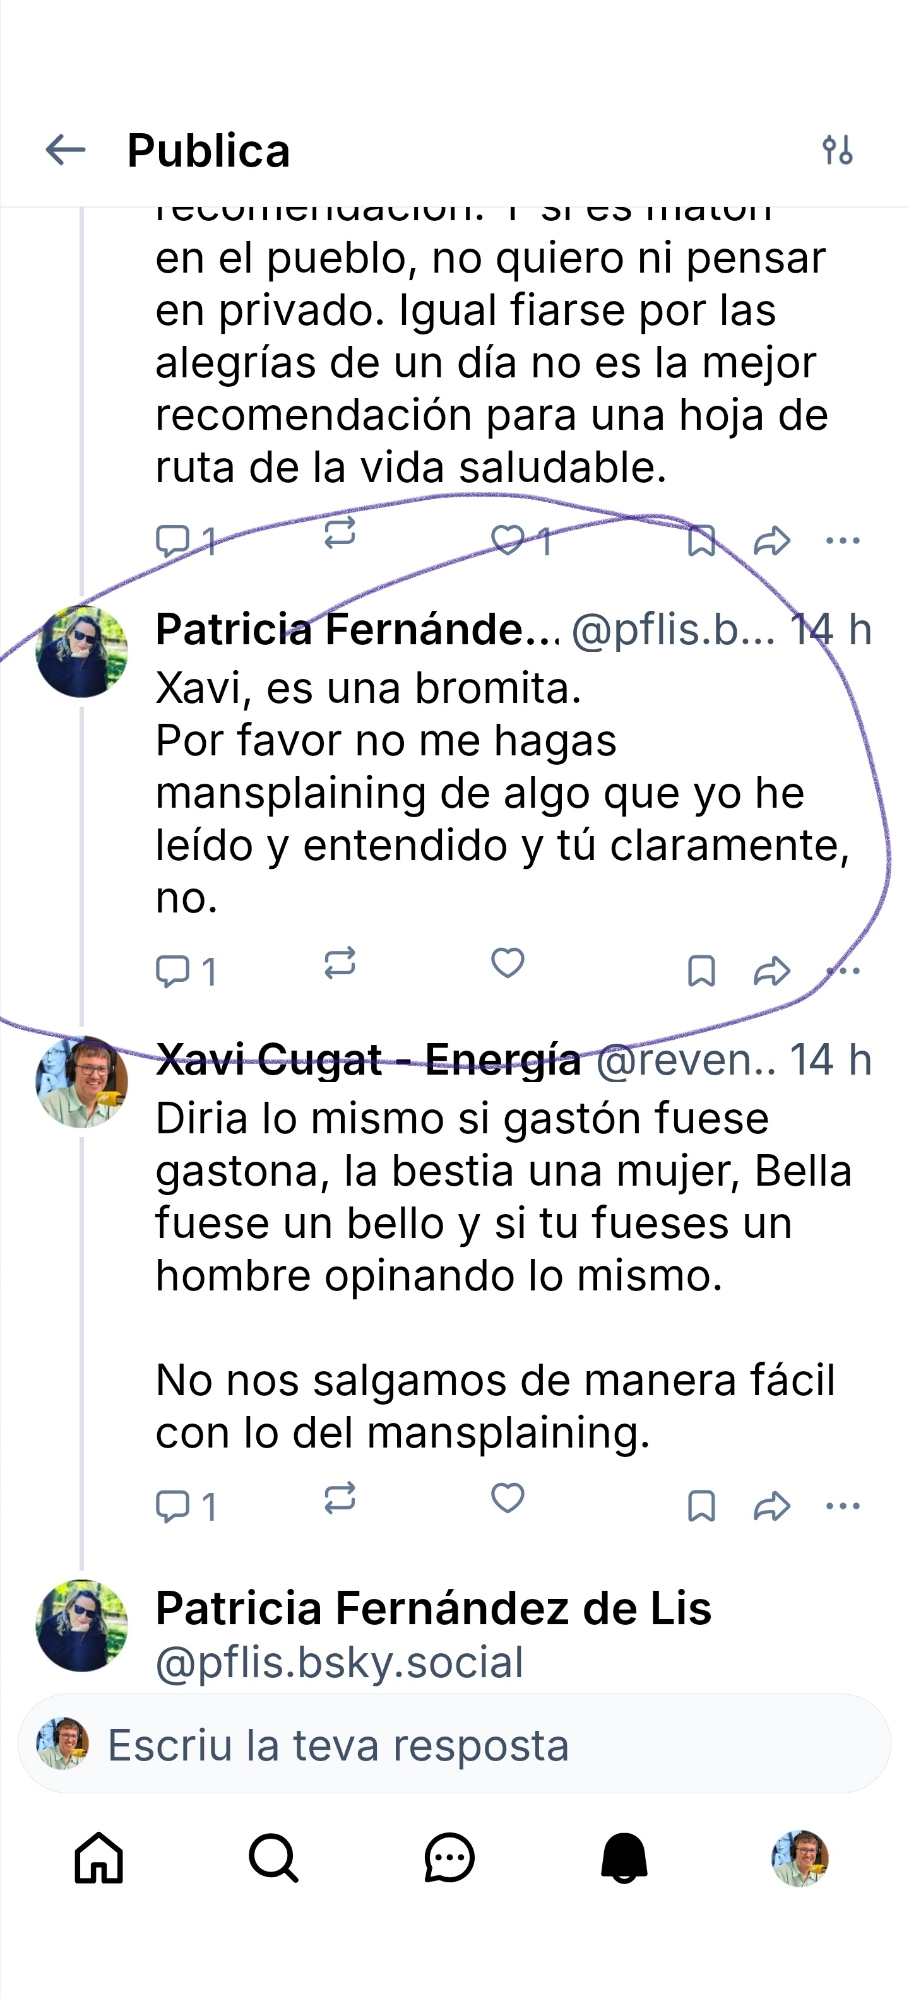Go back using the arrow icon
Viewport: 909px width, 1999px height.
tap(66, 151)
